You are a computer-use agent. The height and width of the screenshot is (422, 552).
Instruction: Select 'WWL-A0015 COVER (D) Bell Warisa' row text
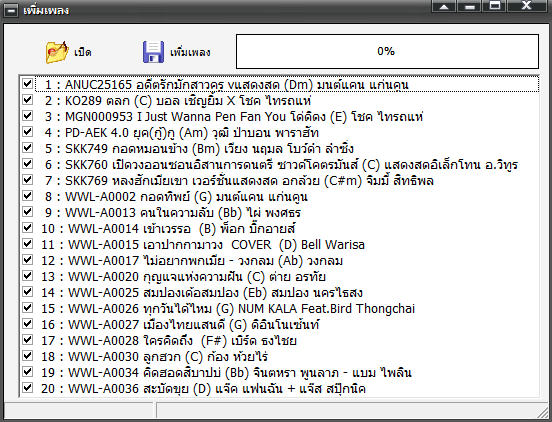click(x=203, y=245)
